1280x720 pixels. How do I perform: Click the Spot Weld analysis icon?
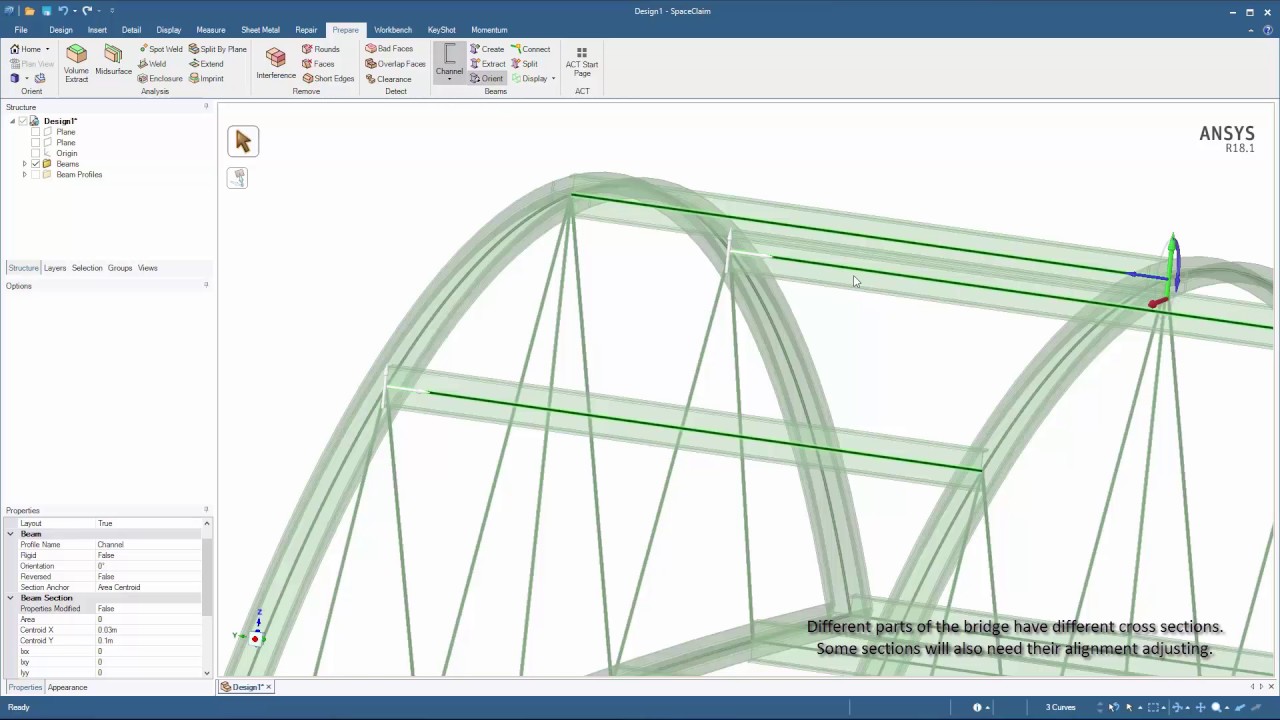(x=160, y=48)
